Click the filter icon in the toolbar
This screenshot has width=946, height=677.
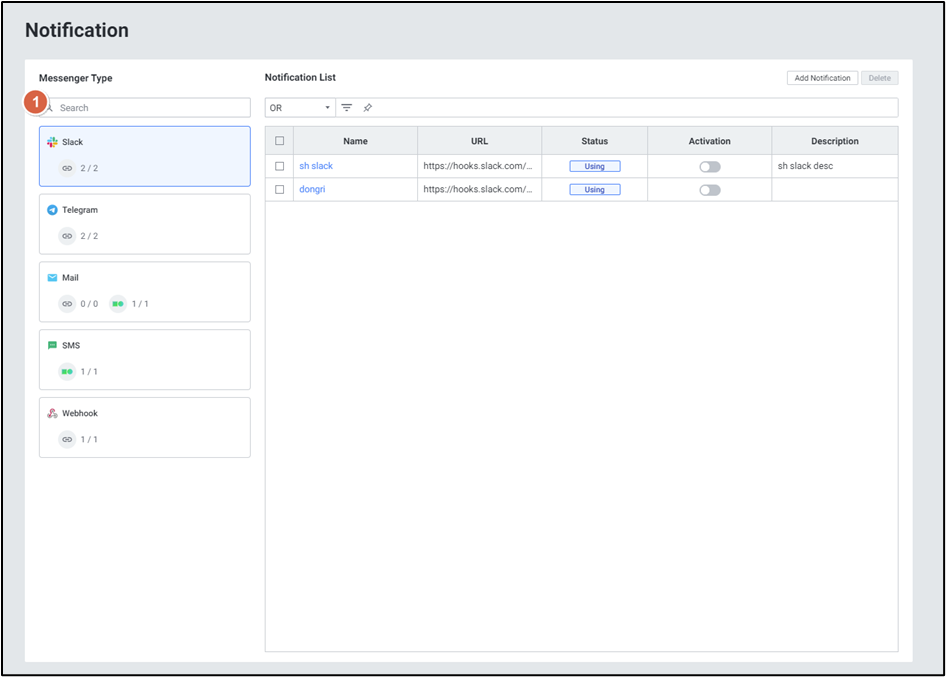coord(347,108)
